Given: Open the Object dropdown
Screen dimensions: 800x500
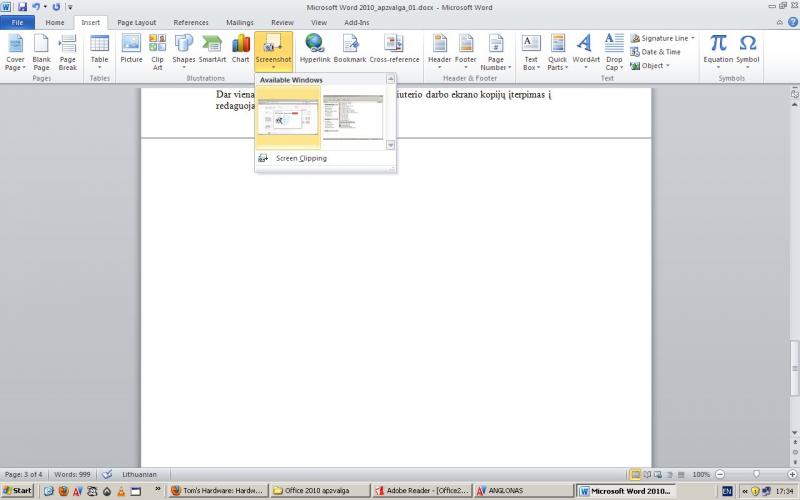Looking at the screenshot, I should [x=649, y=66].
